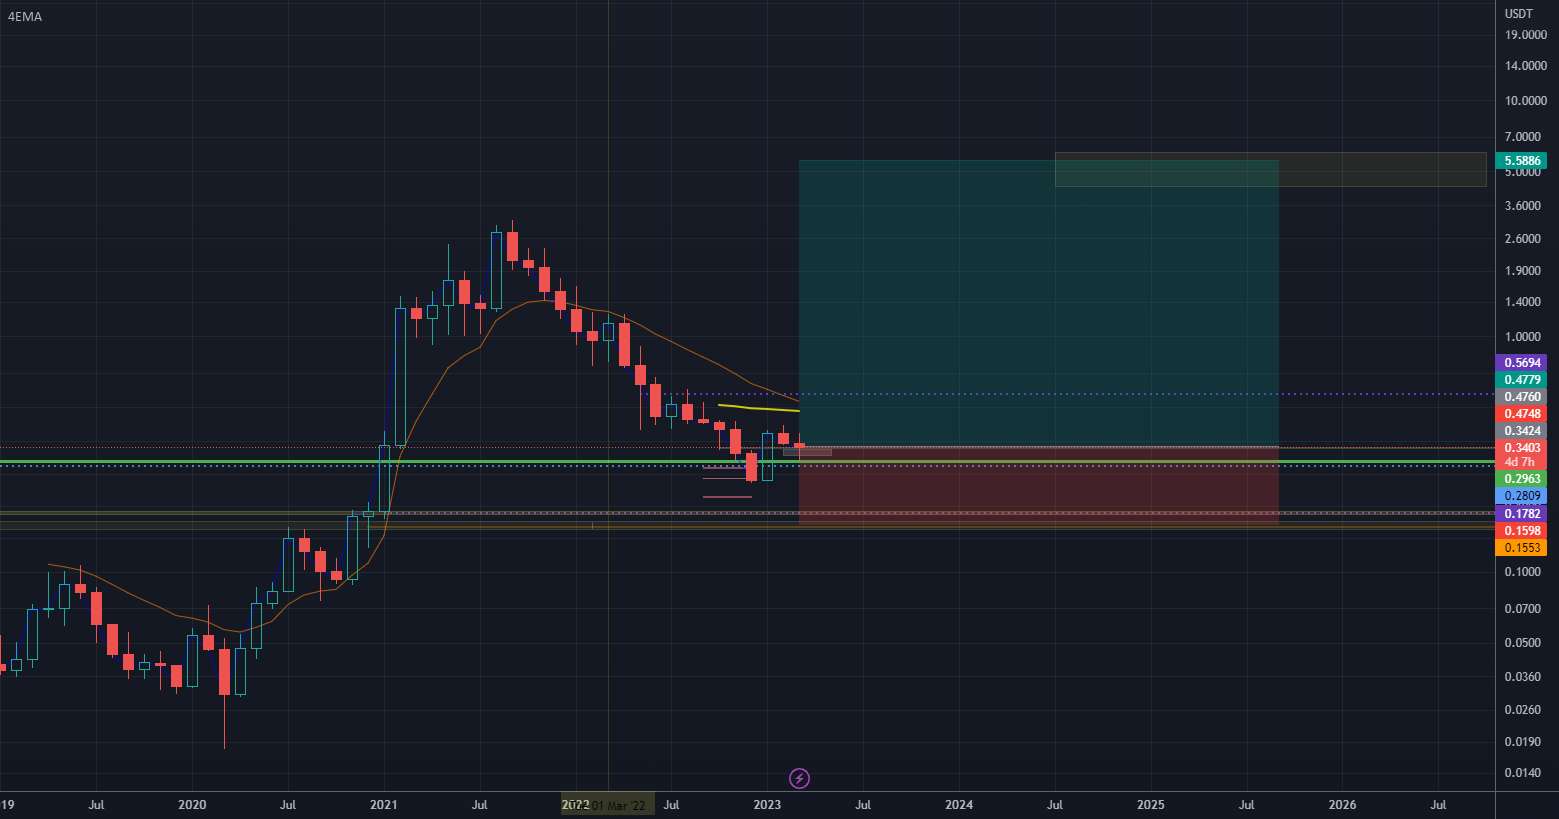Click the 2026 label on the time axis
1559x819 pixels.
click(x=1342, y=805)
